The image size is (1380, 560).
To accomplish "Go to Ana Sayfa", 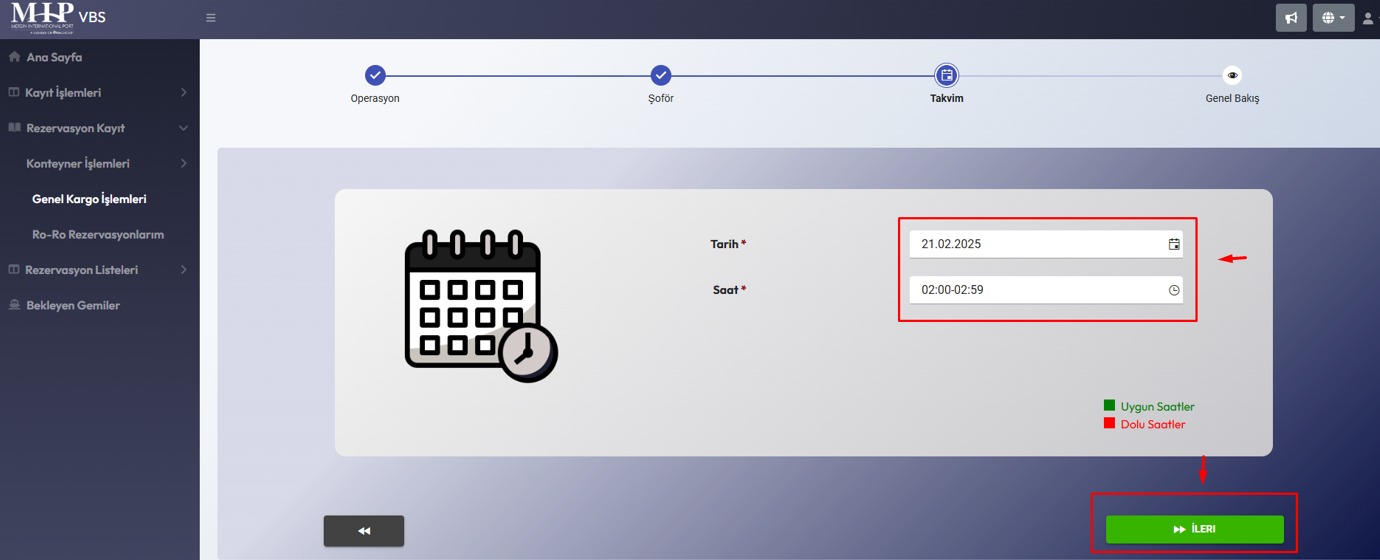I will click(54, 58).
